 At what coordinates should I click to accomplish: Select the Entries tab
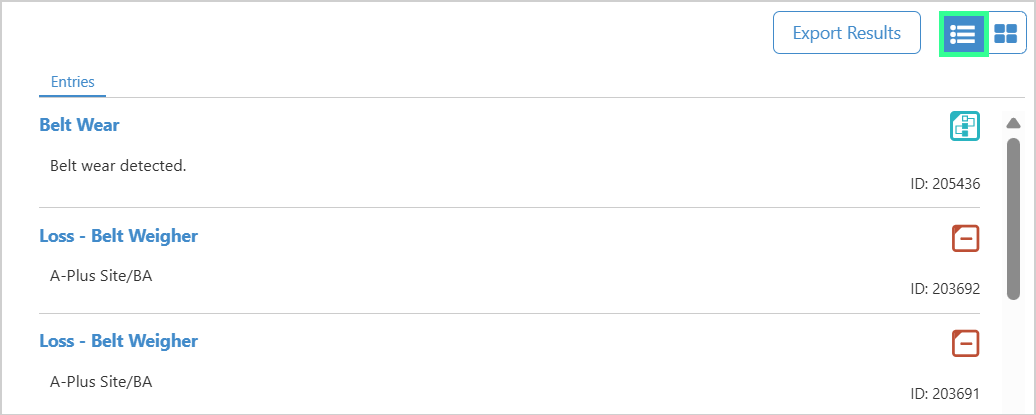(72, 82)
